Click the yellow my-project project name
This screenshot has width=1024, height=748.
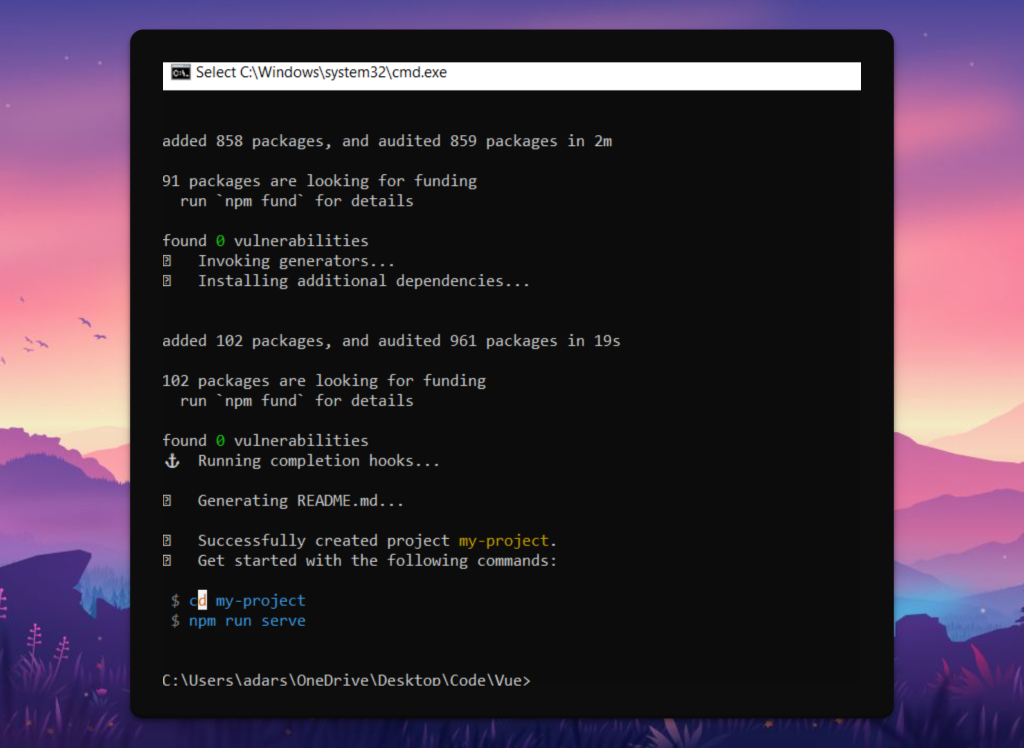click(x=503, y=541)
